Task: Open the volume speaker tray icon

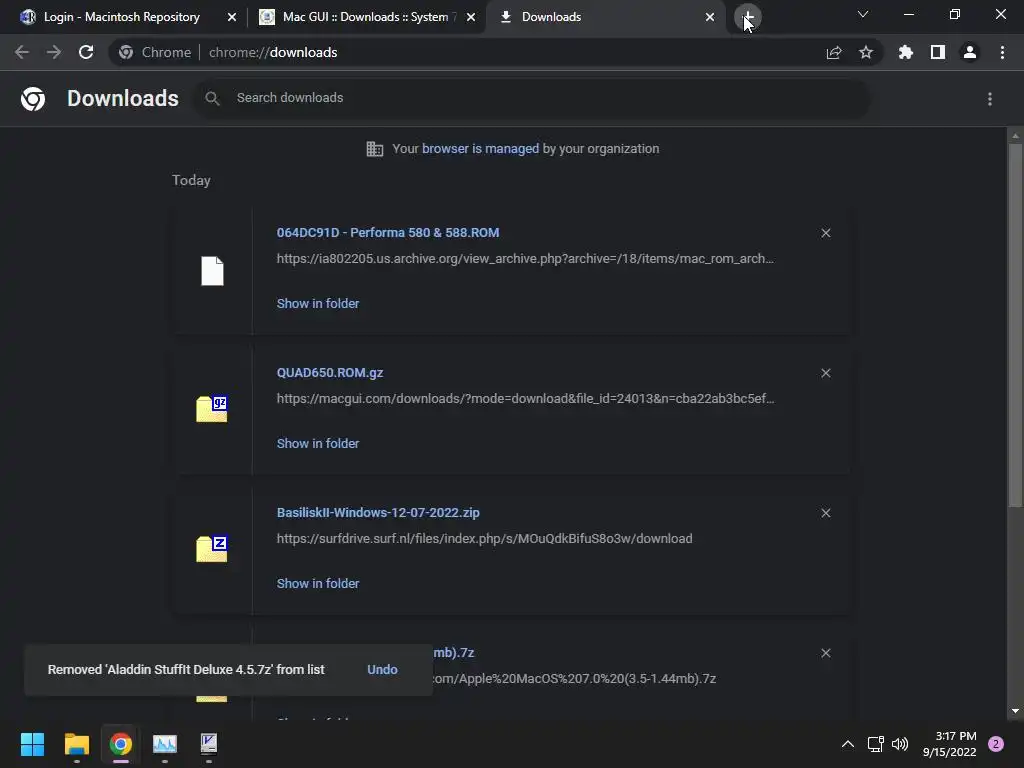Action: 900,744
